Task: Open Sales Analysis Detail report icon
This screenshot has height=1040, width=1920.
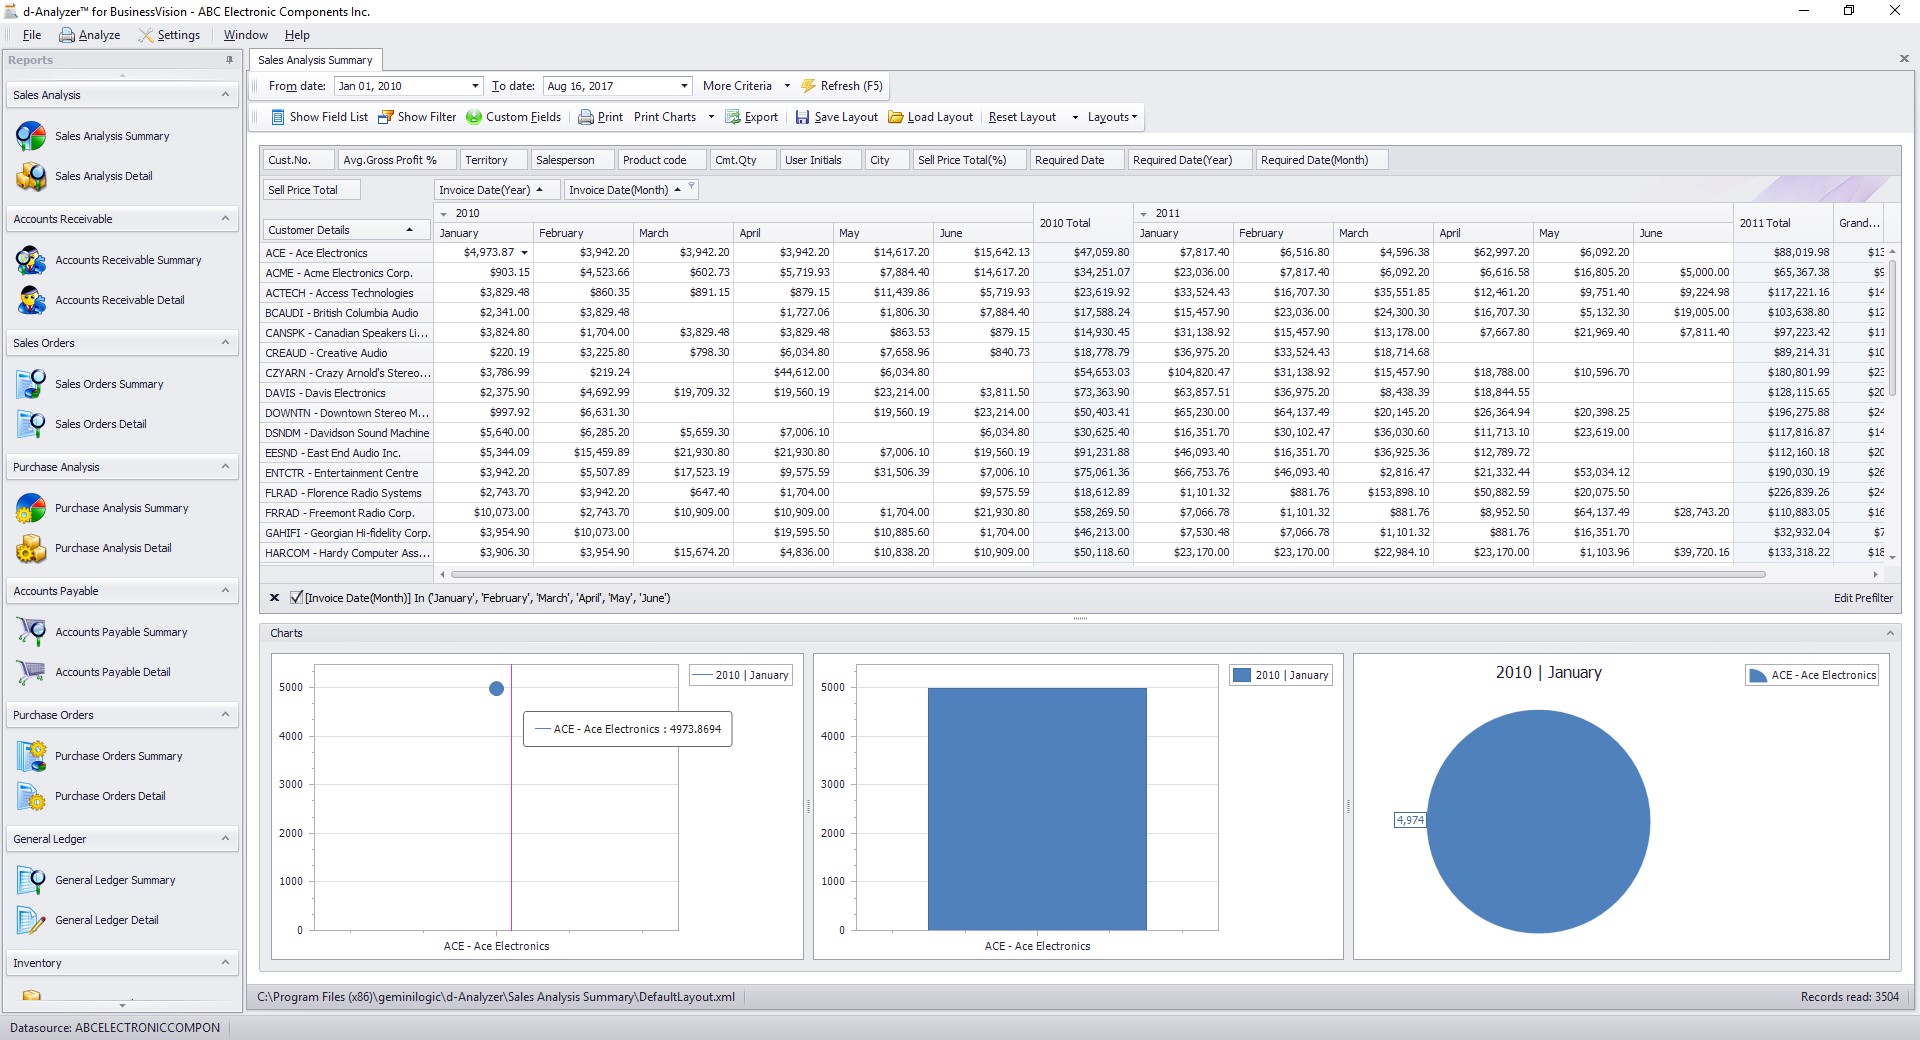Action: 31,176
